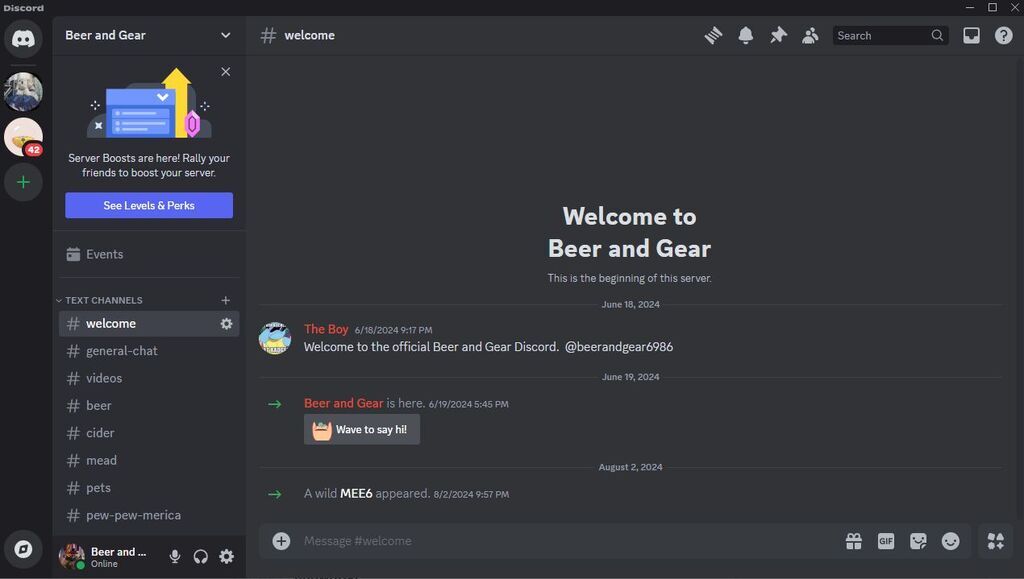The width and height of the screenshot is (1024, 579).
Task: Open the gift Nitro icon
Action: tap(853, 541)
